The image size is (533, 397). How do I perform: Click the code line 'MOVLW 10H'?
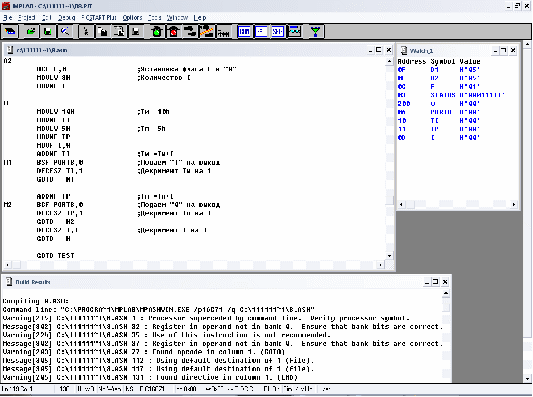pos(55,111)
